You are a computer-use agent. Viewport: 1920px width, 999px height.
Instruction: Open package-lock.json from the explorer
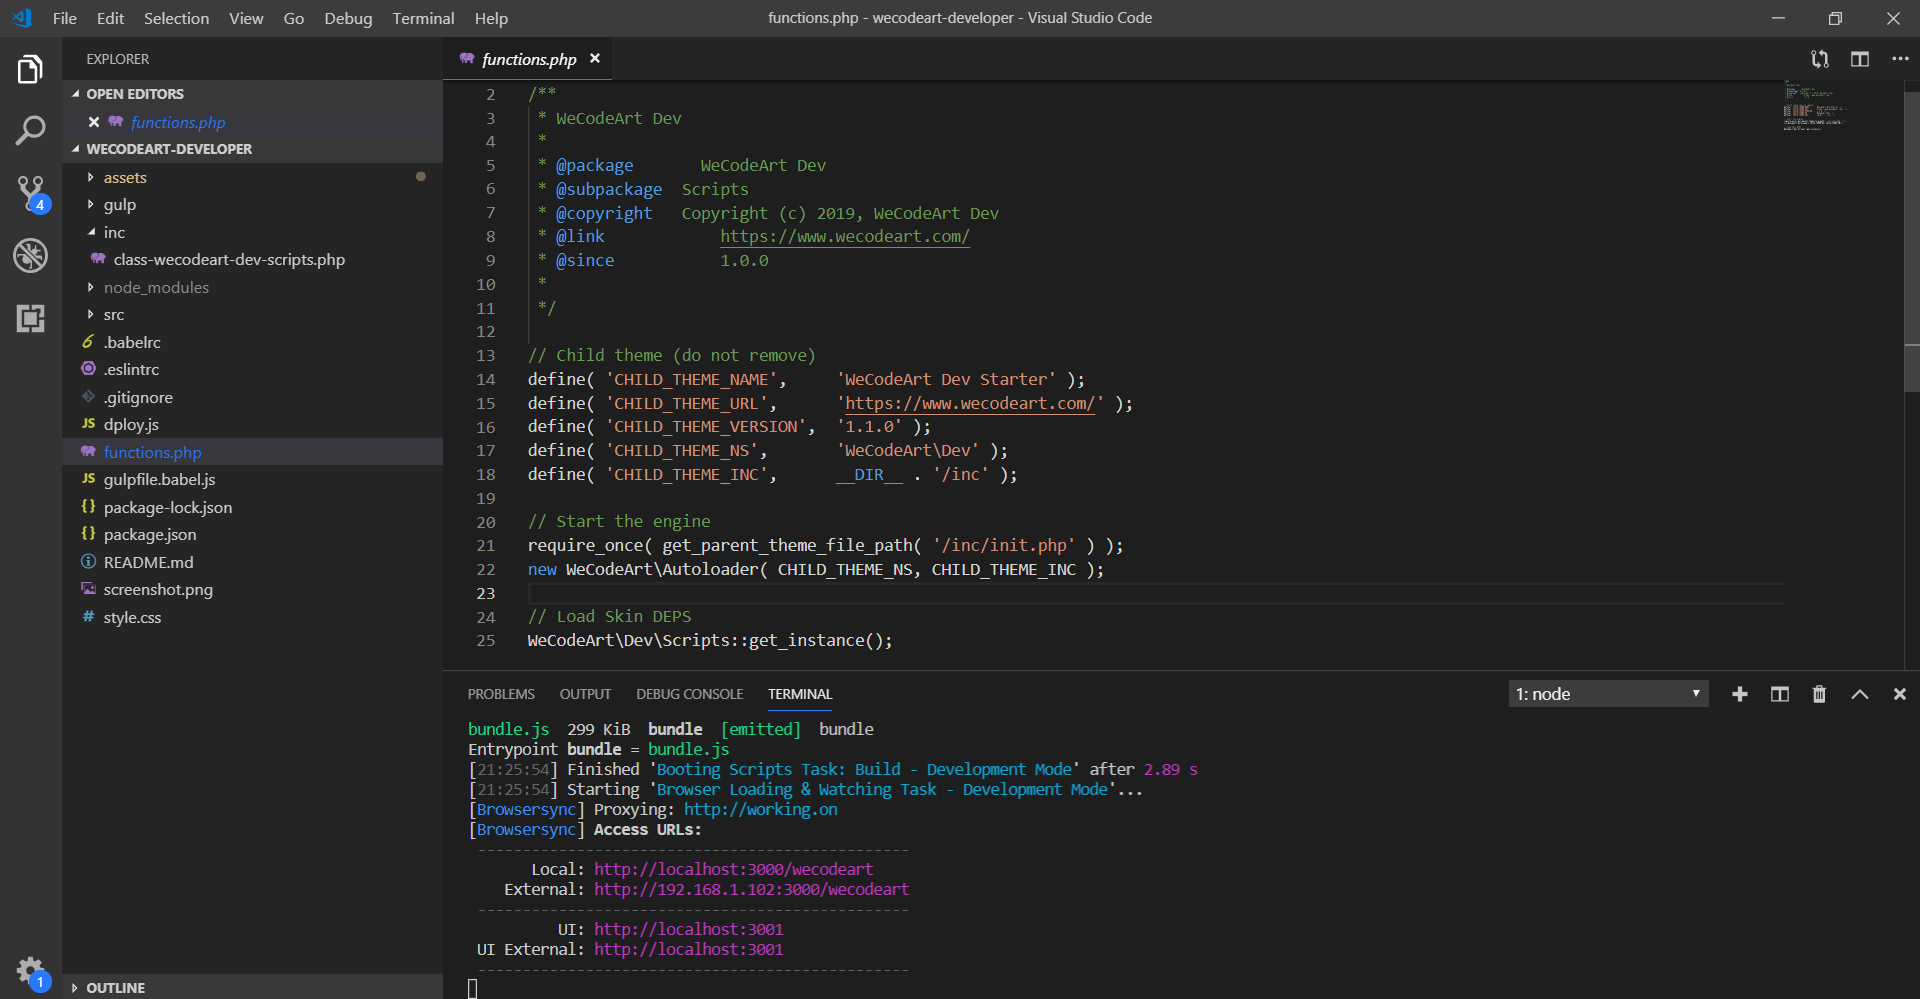pyautogui.click(x=167, y=507)
